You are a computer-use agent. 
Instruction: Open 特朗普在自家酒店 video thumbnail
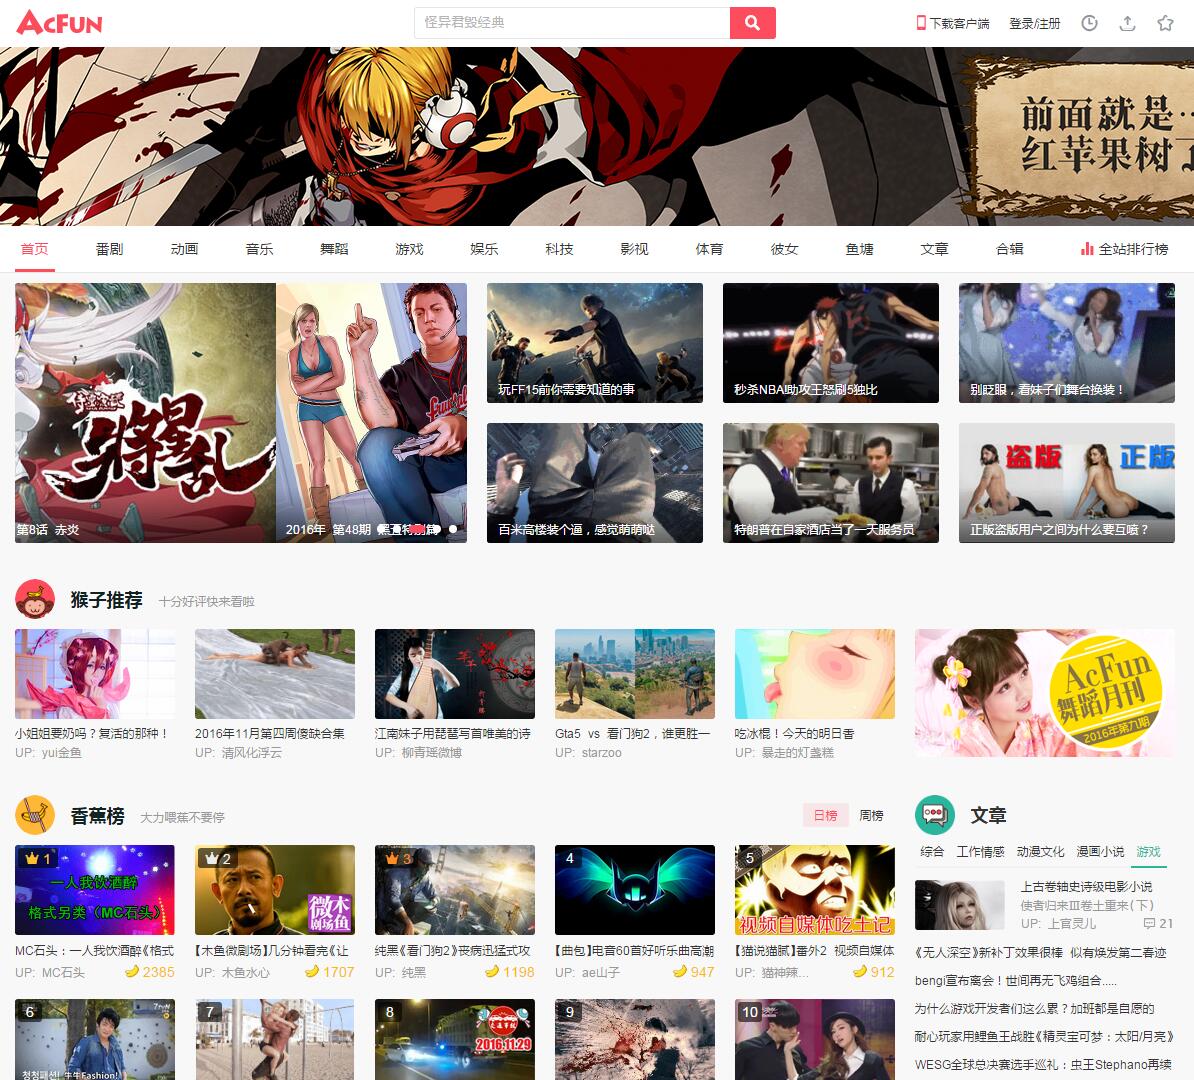pos(831,483)
